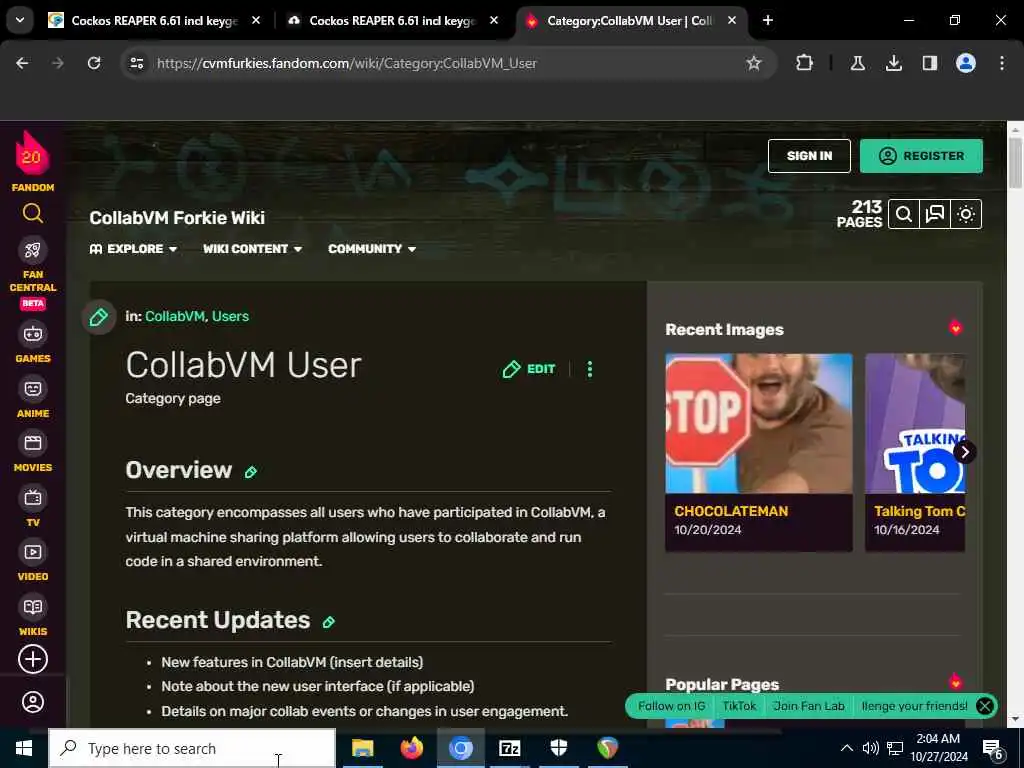Open the Talking Tom image thumbnail
The width and height of the screenshot is (1024, 768).
point(915,424)
